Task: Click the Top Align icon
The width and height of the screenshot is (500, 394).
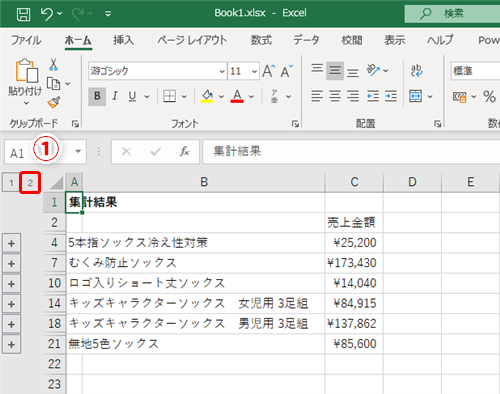Action: 317,70
